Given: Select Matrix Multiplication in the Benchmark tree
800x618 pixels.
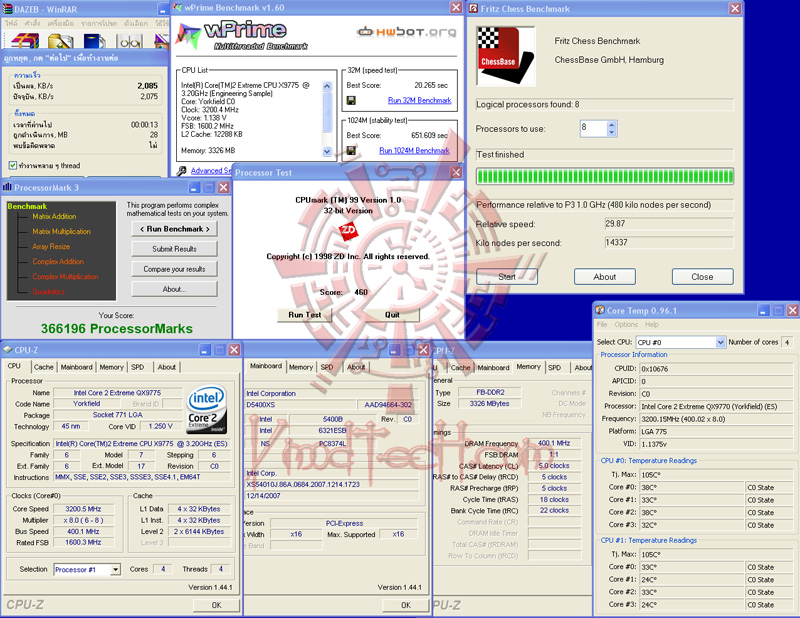Looking at the screenshot, I should coord(61,232).
